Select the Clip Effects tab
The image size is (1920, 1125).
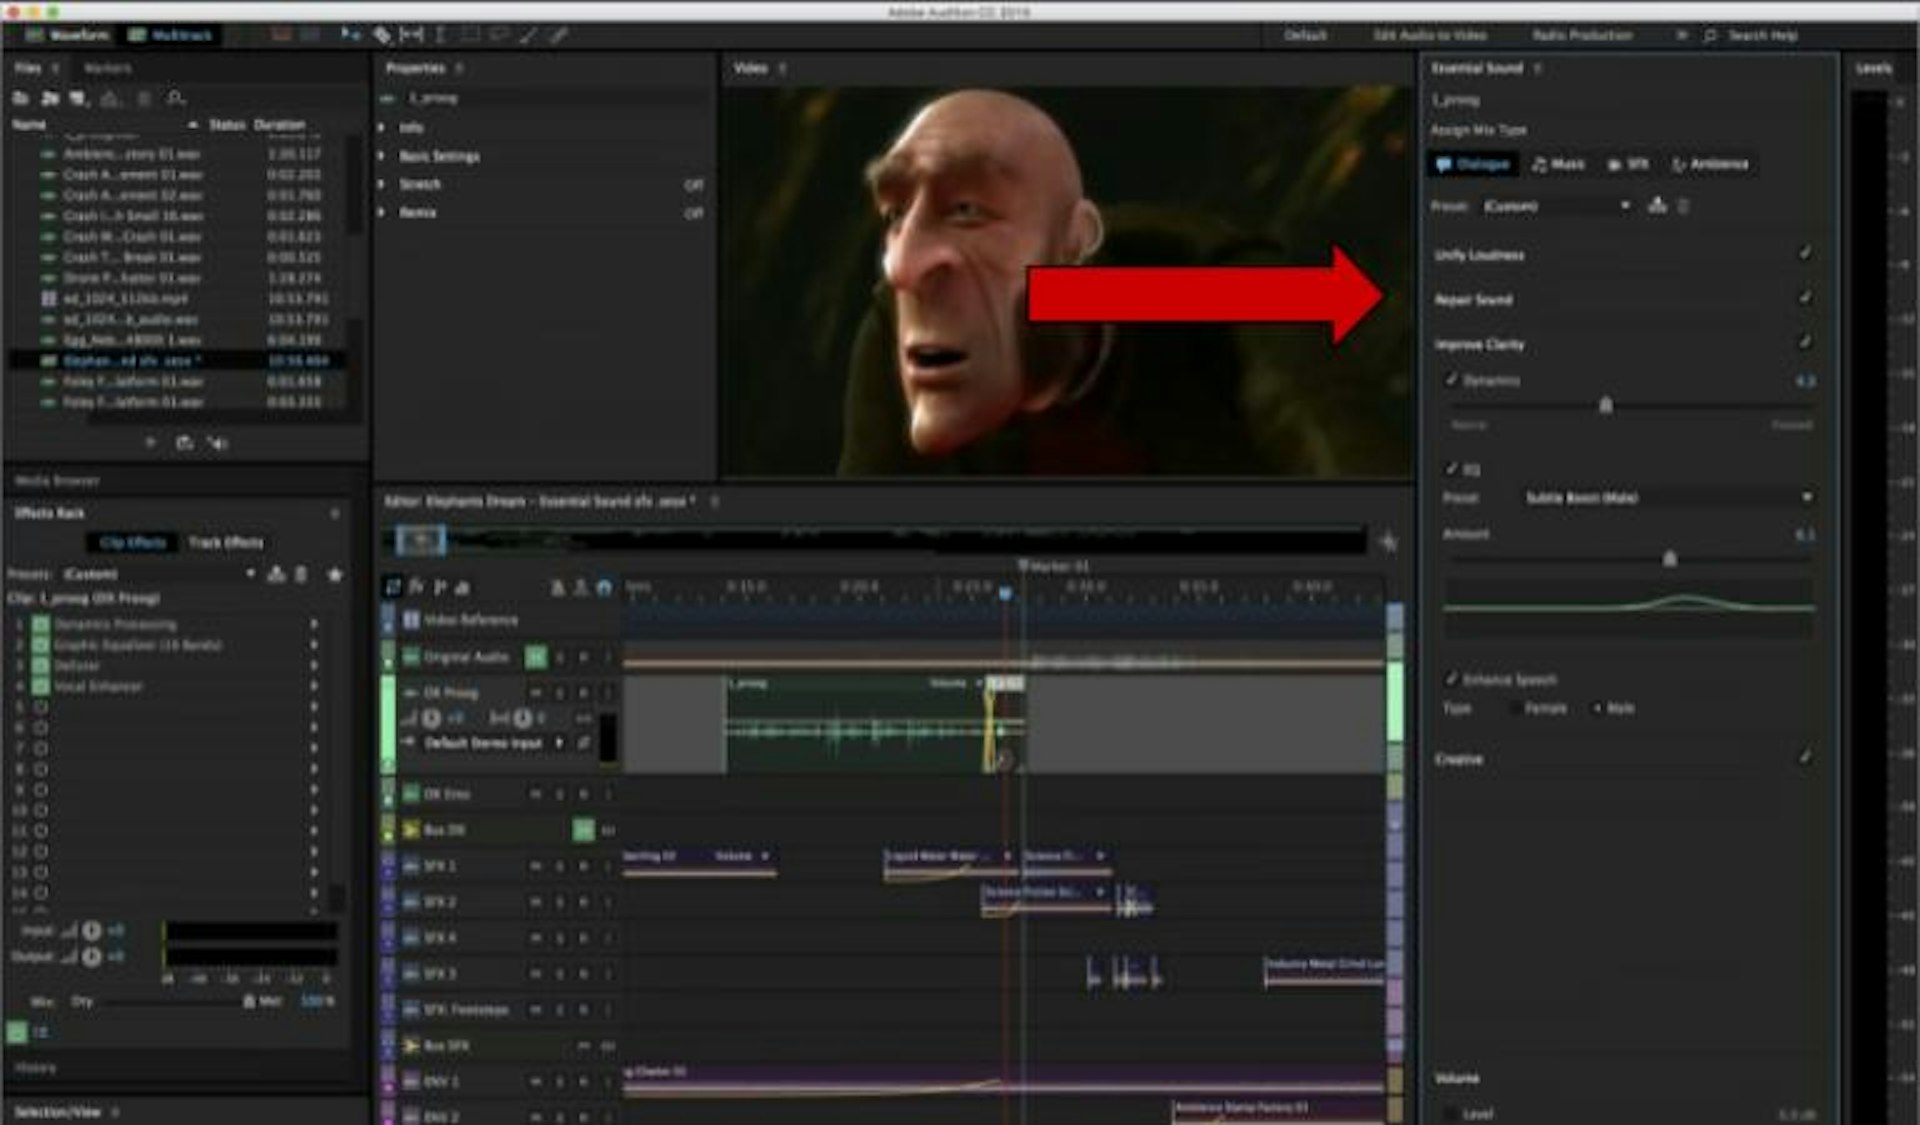tap(132, 542)
